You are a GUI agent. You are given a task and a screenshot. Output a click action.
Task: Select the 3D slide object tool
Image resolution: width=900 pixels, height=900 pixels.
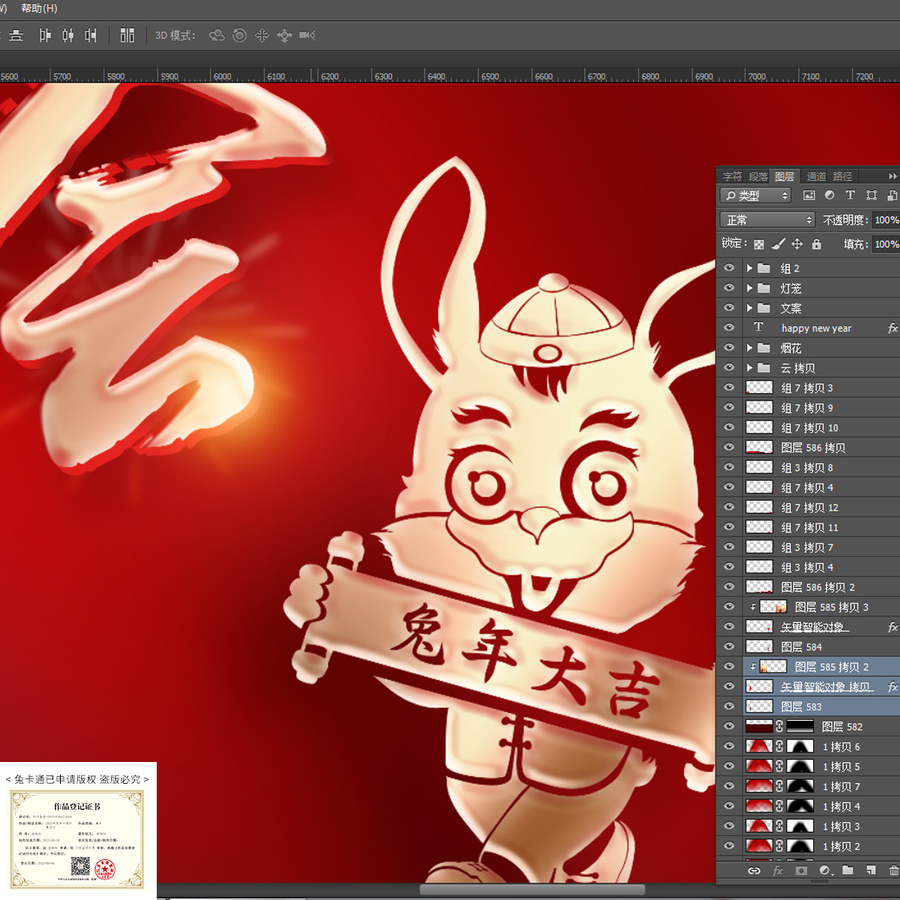tap(284, 36)
